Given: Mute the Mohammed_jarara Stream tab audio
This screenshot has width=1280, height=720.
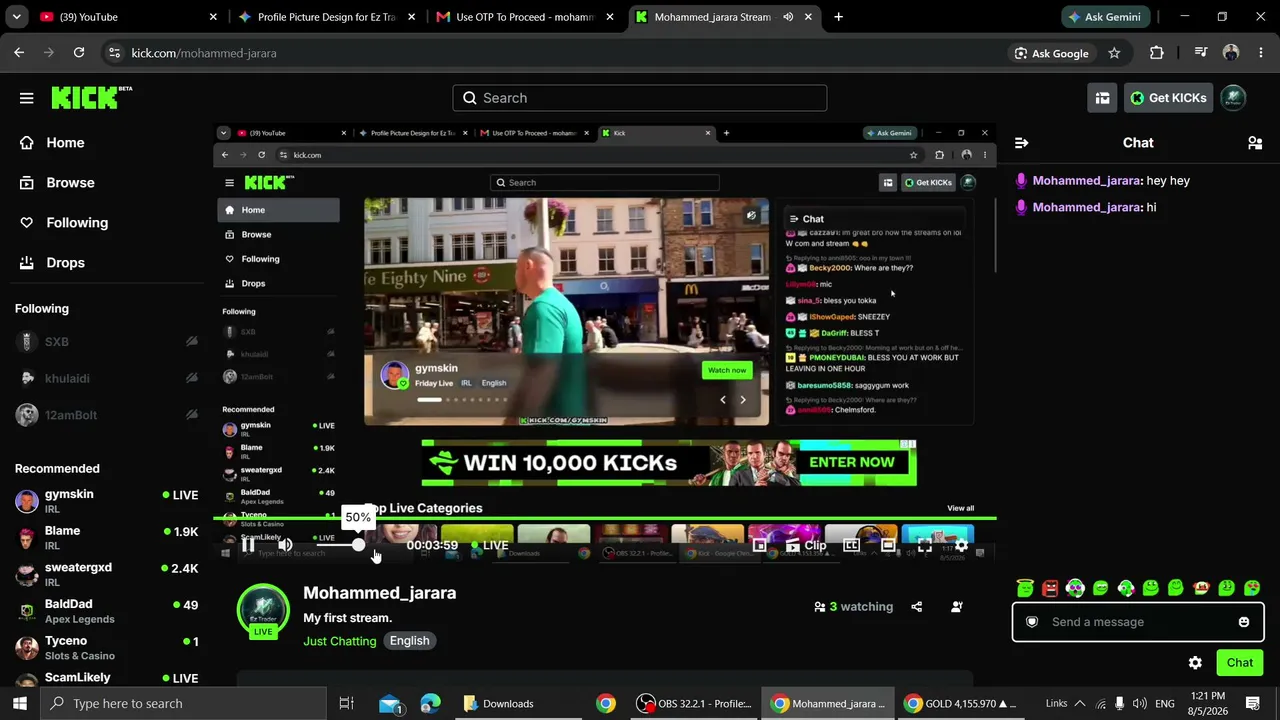Looking at the screenshot, I should 788,17.
